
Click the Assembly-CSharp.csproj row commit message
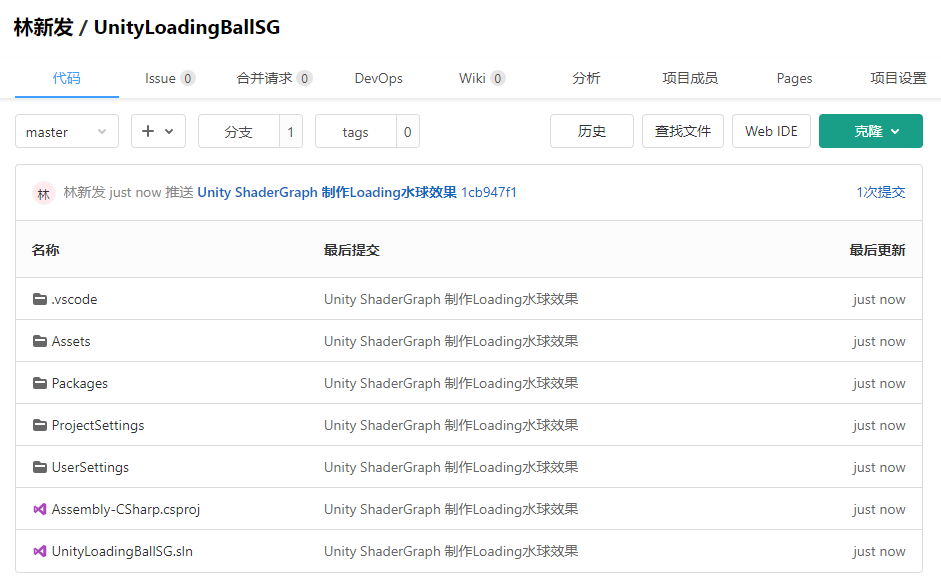coord(451,509)
